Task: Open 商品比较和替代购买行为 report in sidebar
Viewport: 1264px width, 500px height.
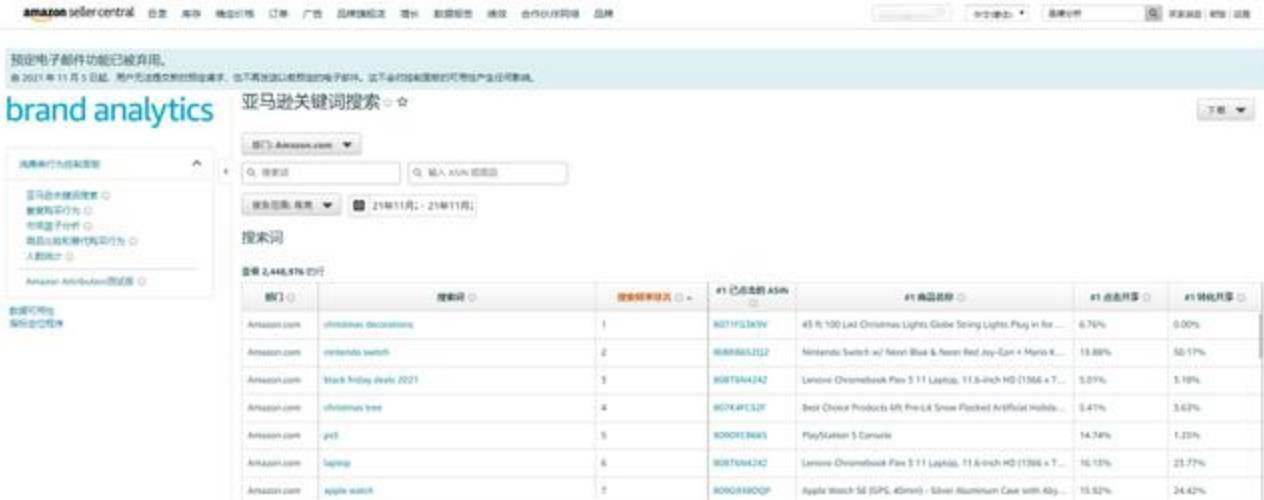Action: [x=76, y=241]
